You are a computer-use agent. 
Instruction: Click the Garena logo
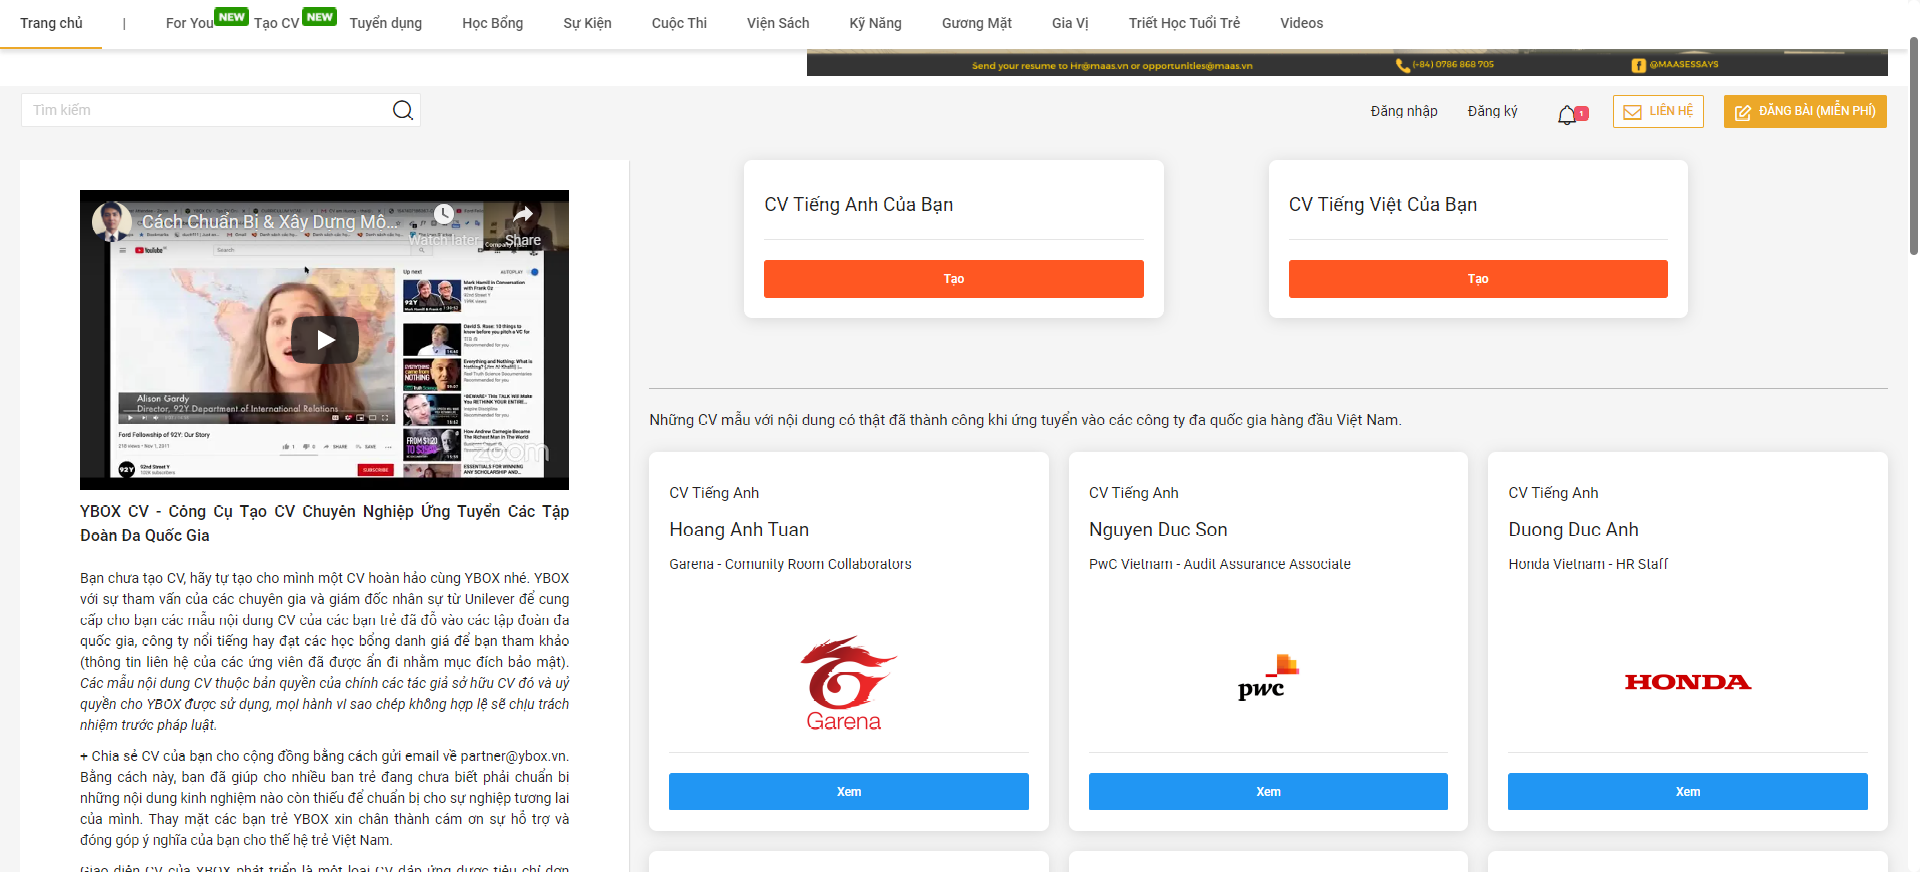pyautogui.click(x=848, y=683)
